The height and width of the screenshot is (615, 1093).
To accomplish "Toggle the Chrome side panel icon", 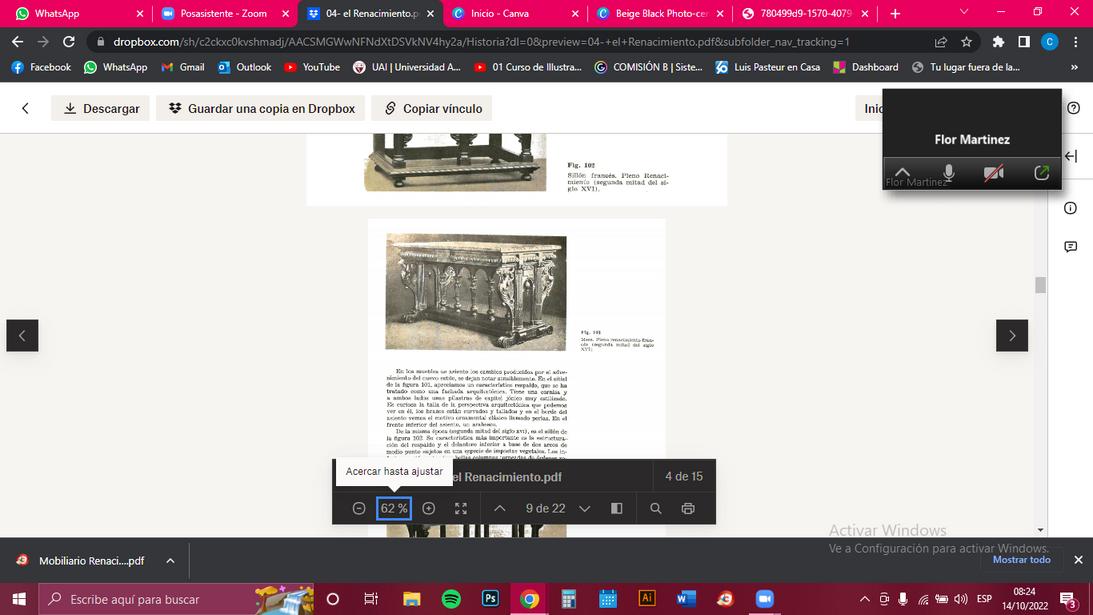I will point(1024,42).
